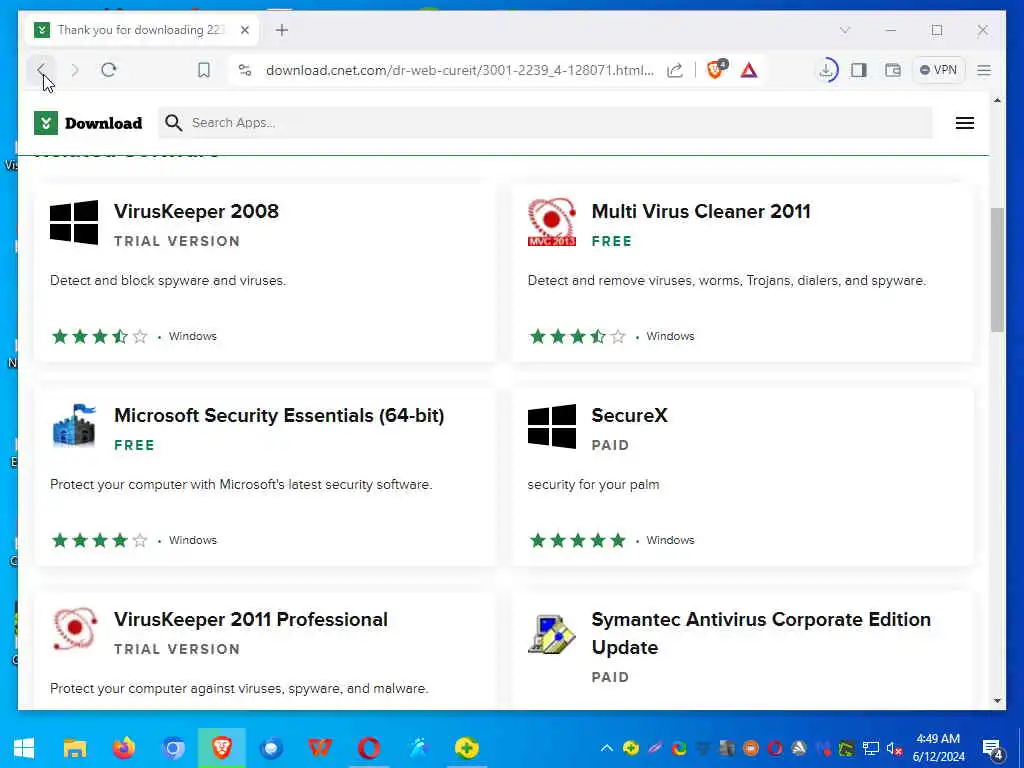Click the address bar URL
This screenshot has width=1024, height=768.
[459, 71]
